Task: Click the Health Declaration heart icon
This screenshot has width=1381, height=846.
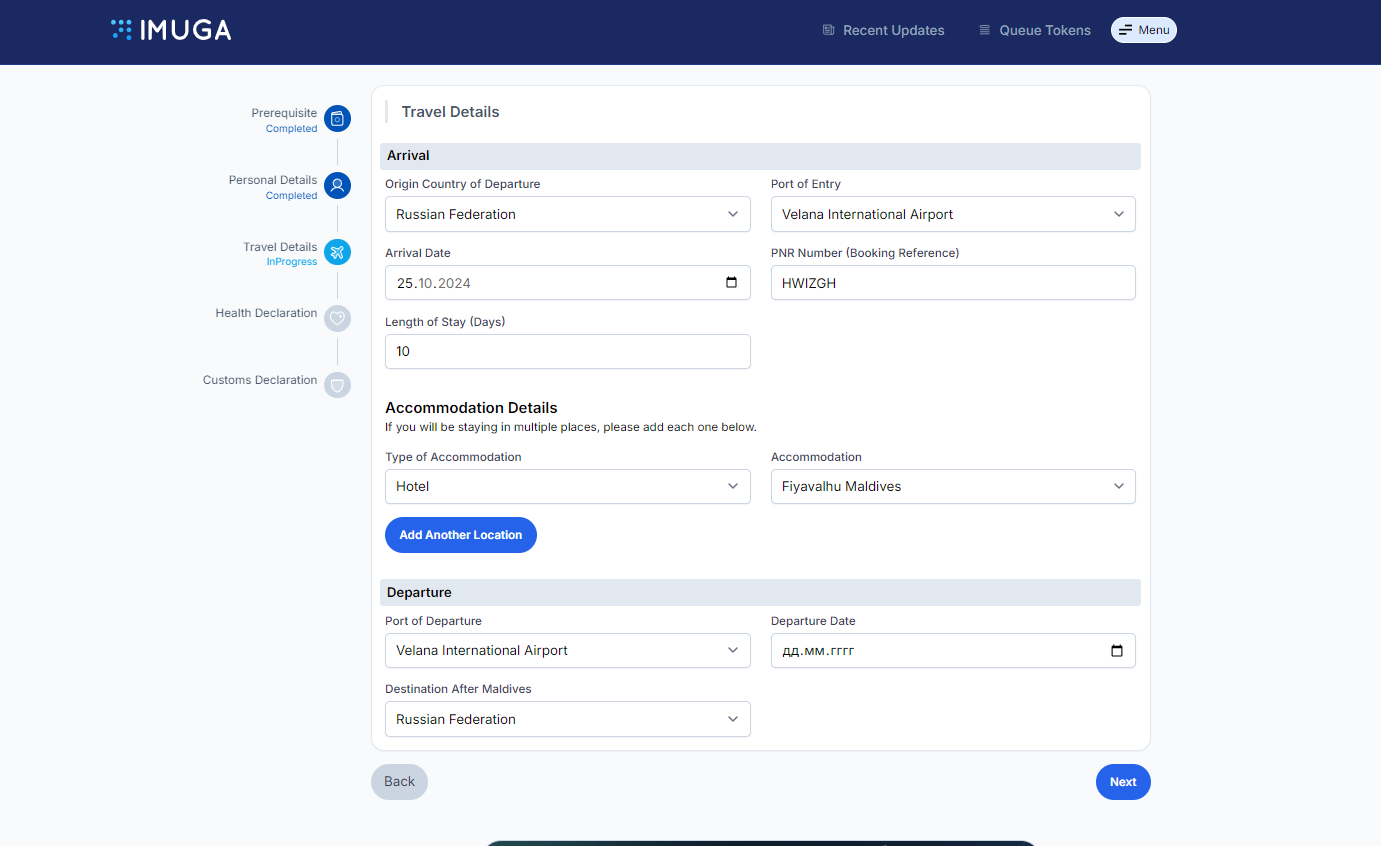Action: pos(337,319)
